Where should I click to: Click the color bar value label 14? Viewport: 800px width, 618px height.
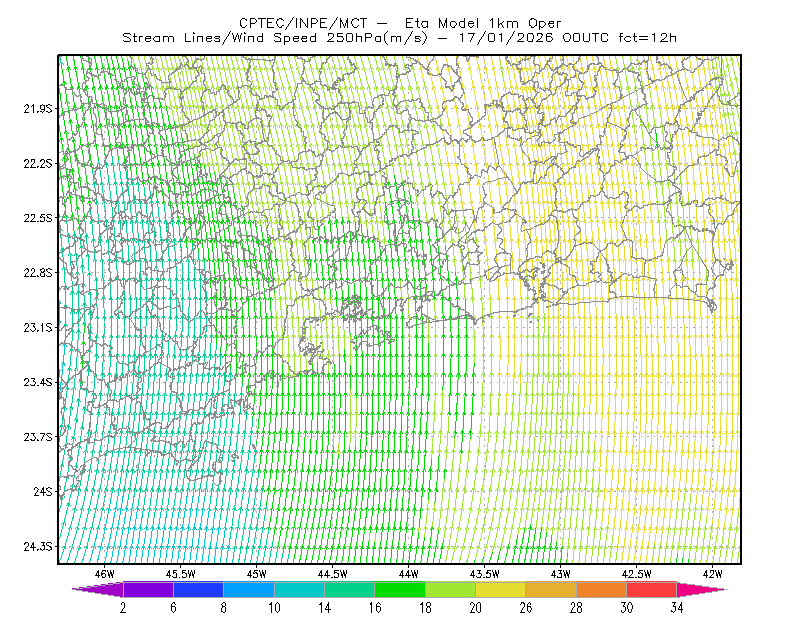324,608
